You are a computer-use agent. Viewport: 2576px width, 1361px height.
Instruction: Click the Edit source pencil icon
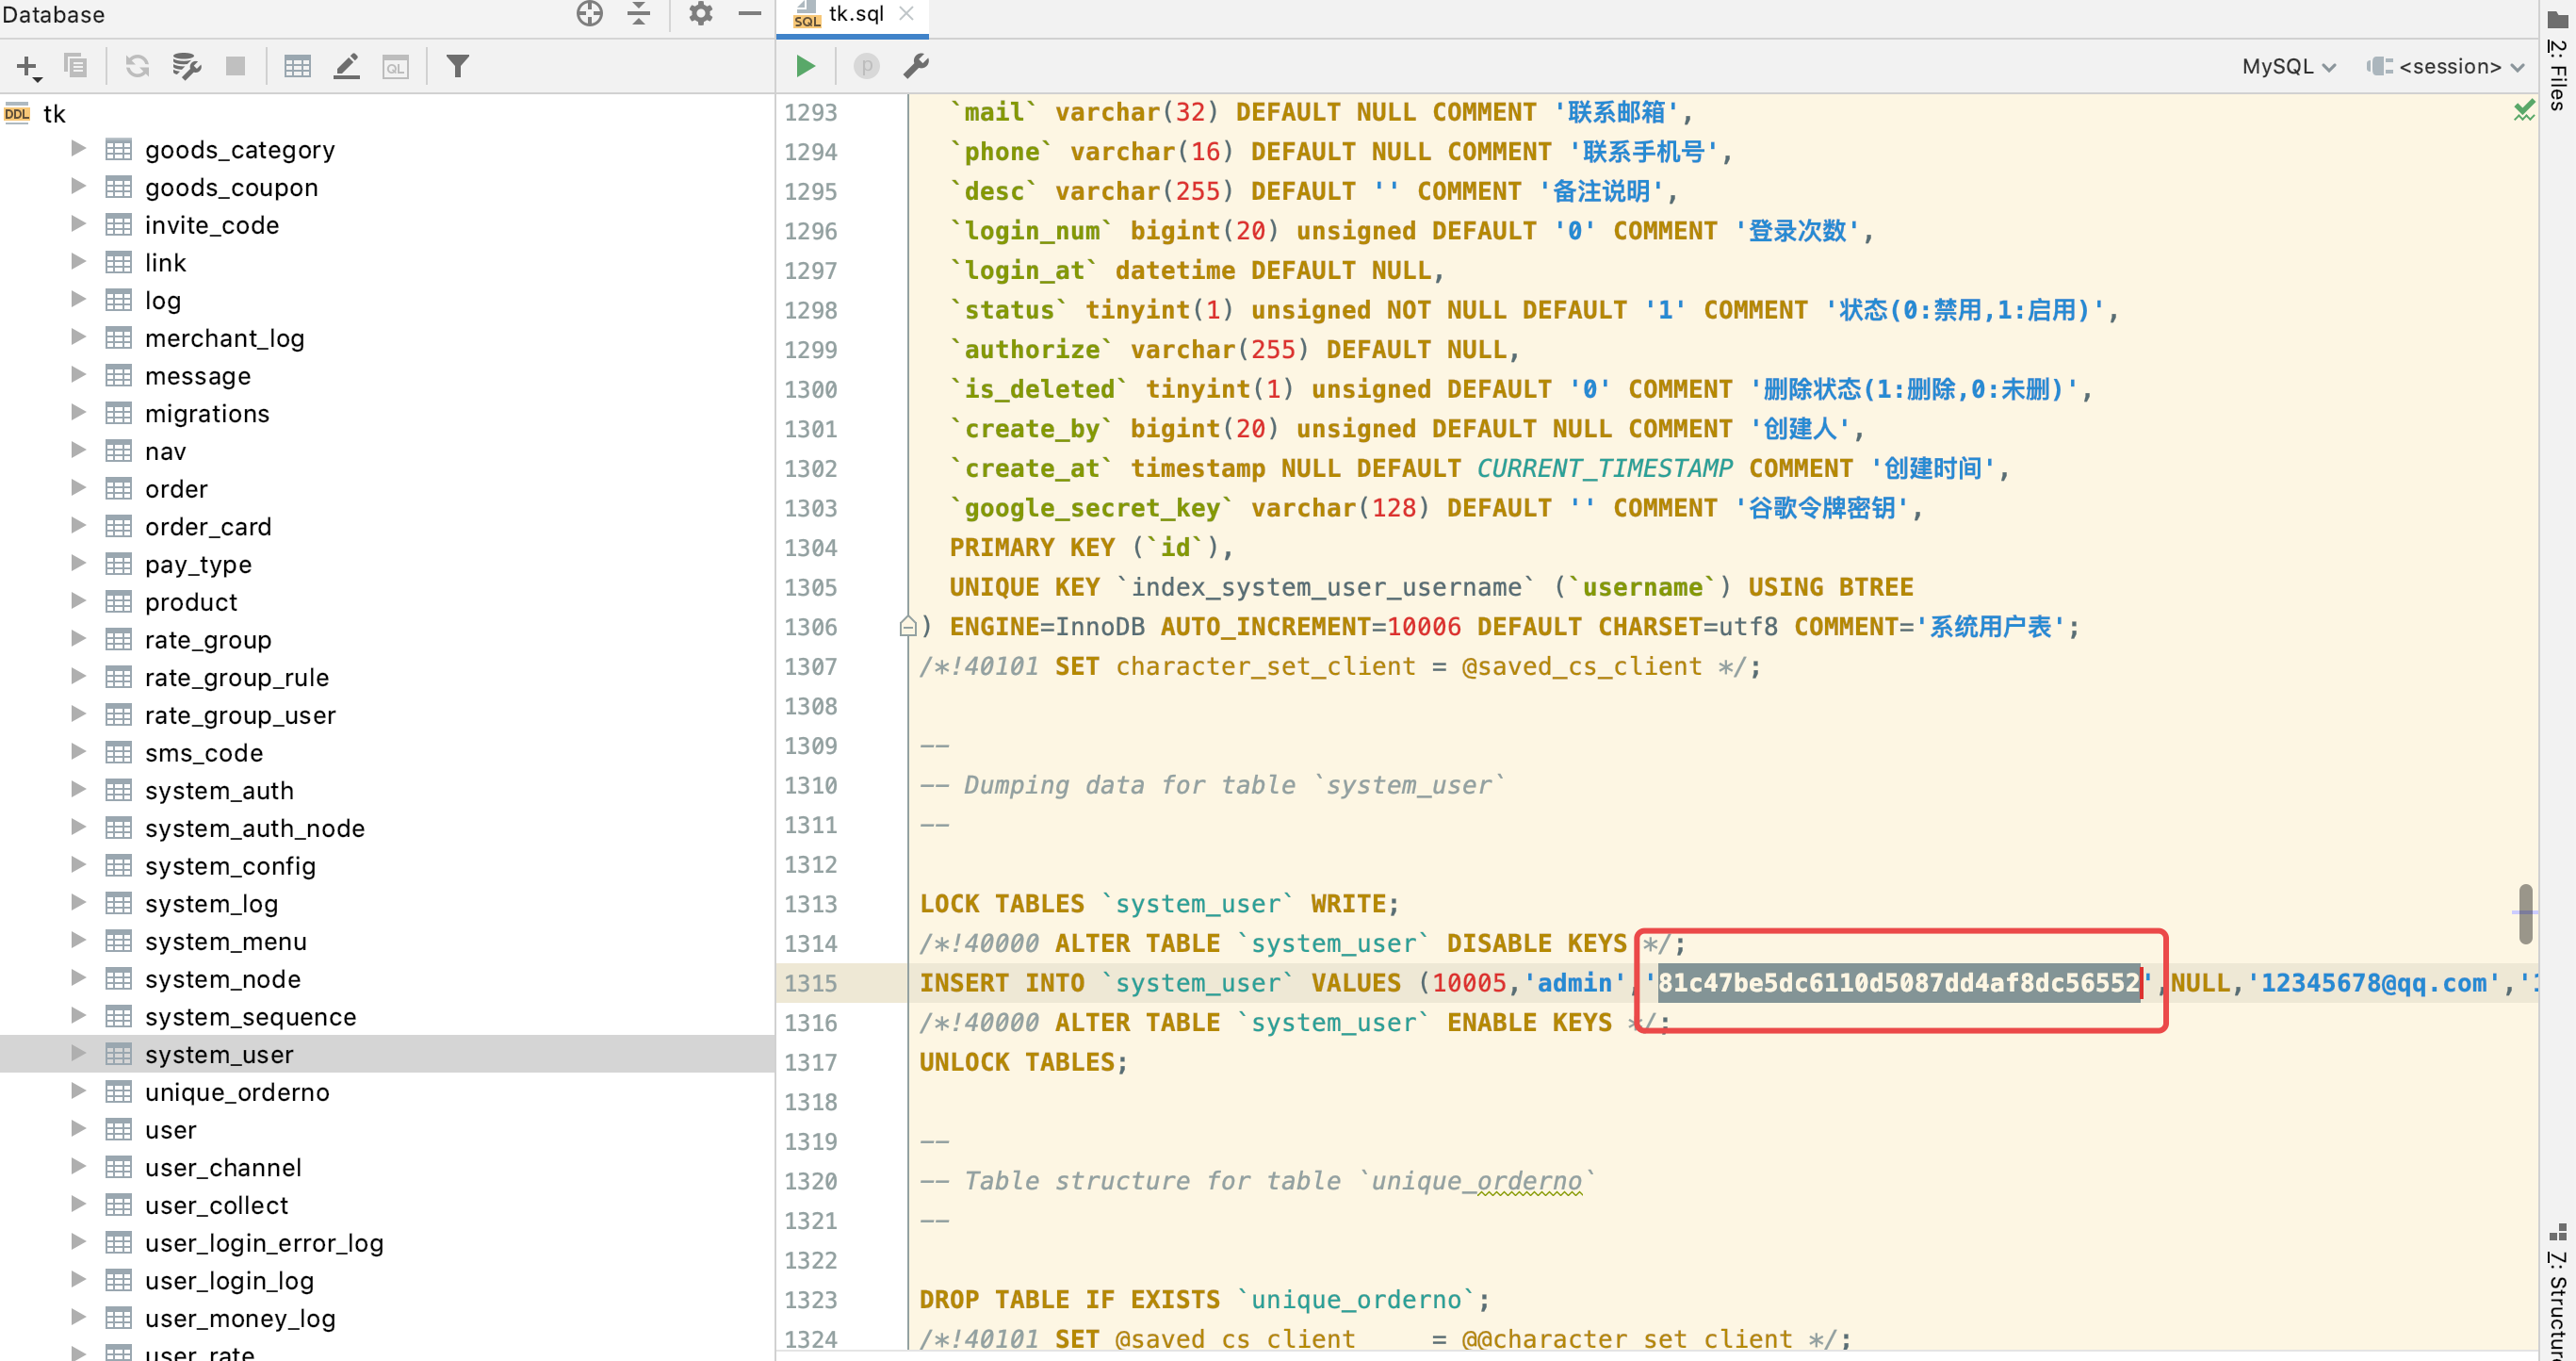click(x=347, y=66)
